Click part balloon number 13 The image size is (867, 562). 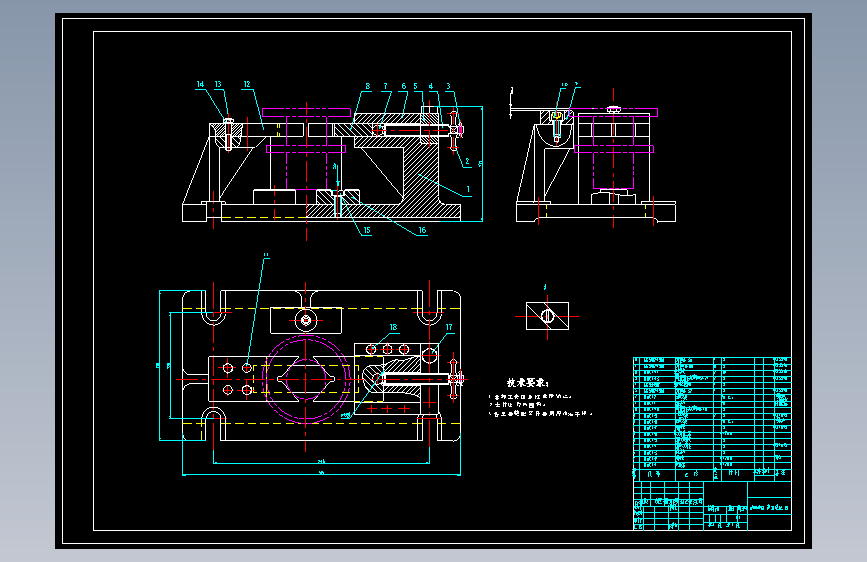[218, 84]
